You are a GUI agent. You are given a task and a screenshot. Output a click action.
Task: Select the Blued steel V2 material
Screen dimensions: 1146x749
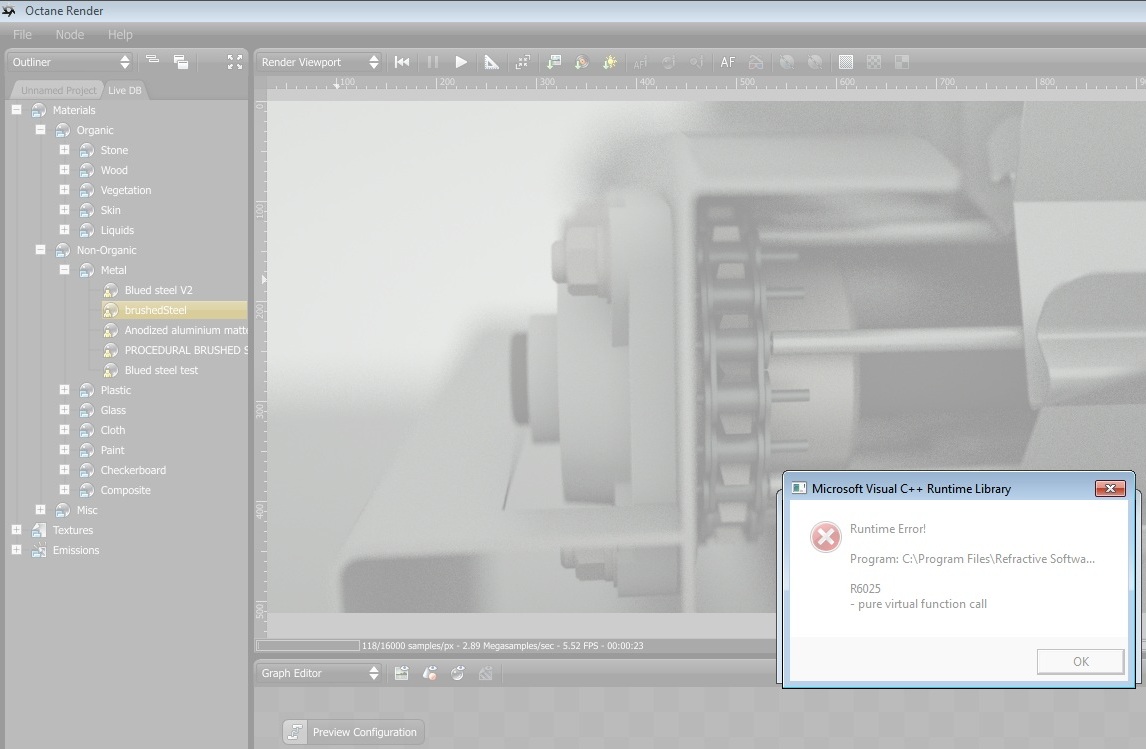(159, 290)
